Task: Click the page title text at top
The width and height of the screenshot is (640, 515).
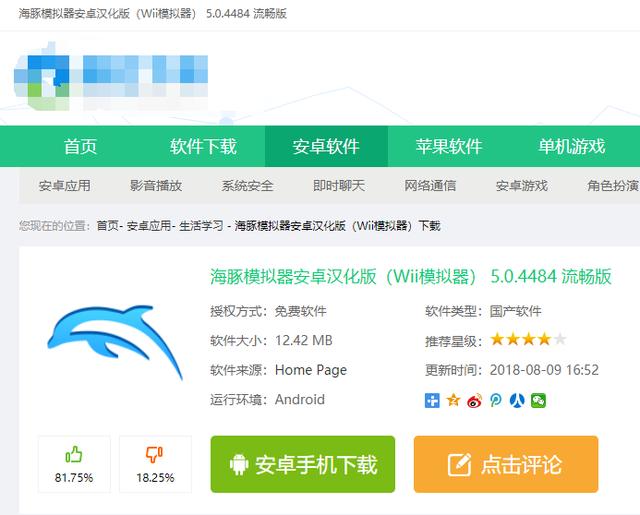Action: click(153, 13)
